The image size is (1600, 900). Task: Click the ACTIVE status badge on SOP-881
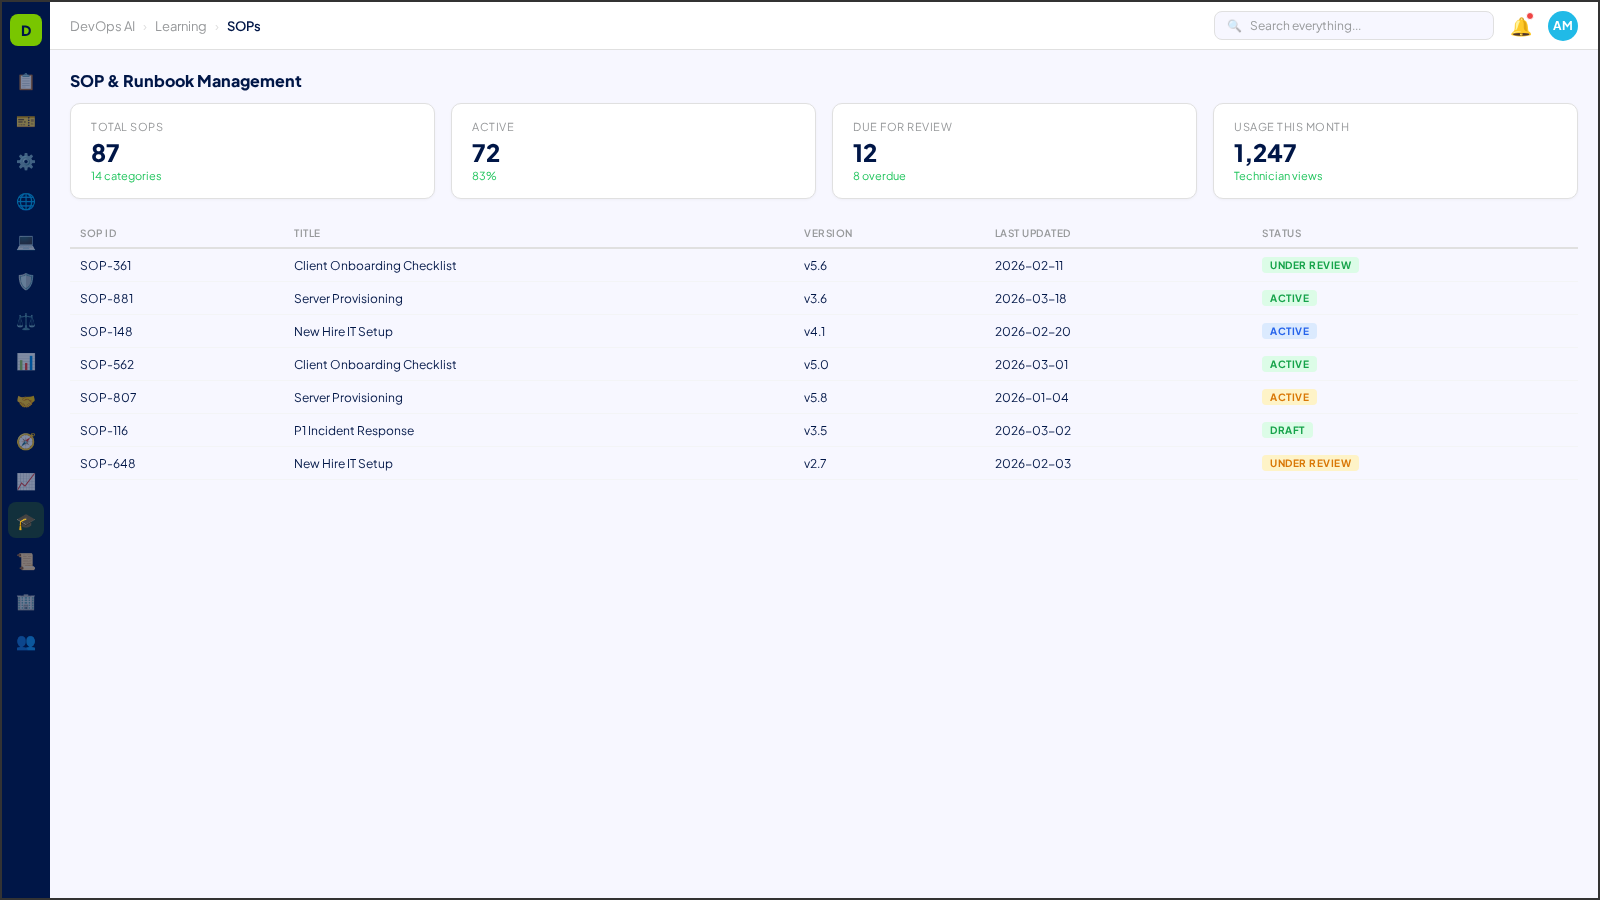pyautogui.click(x=1289, y=298)
